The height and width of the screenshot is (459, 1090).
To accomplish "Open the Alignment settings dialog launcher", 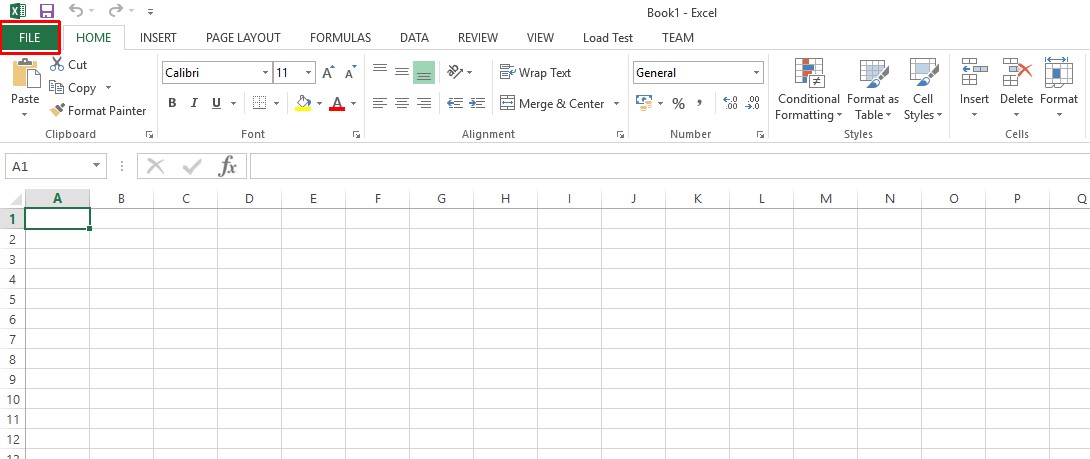I will (620, 134).
